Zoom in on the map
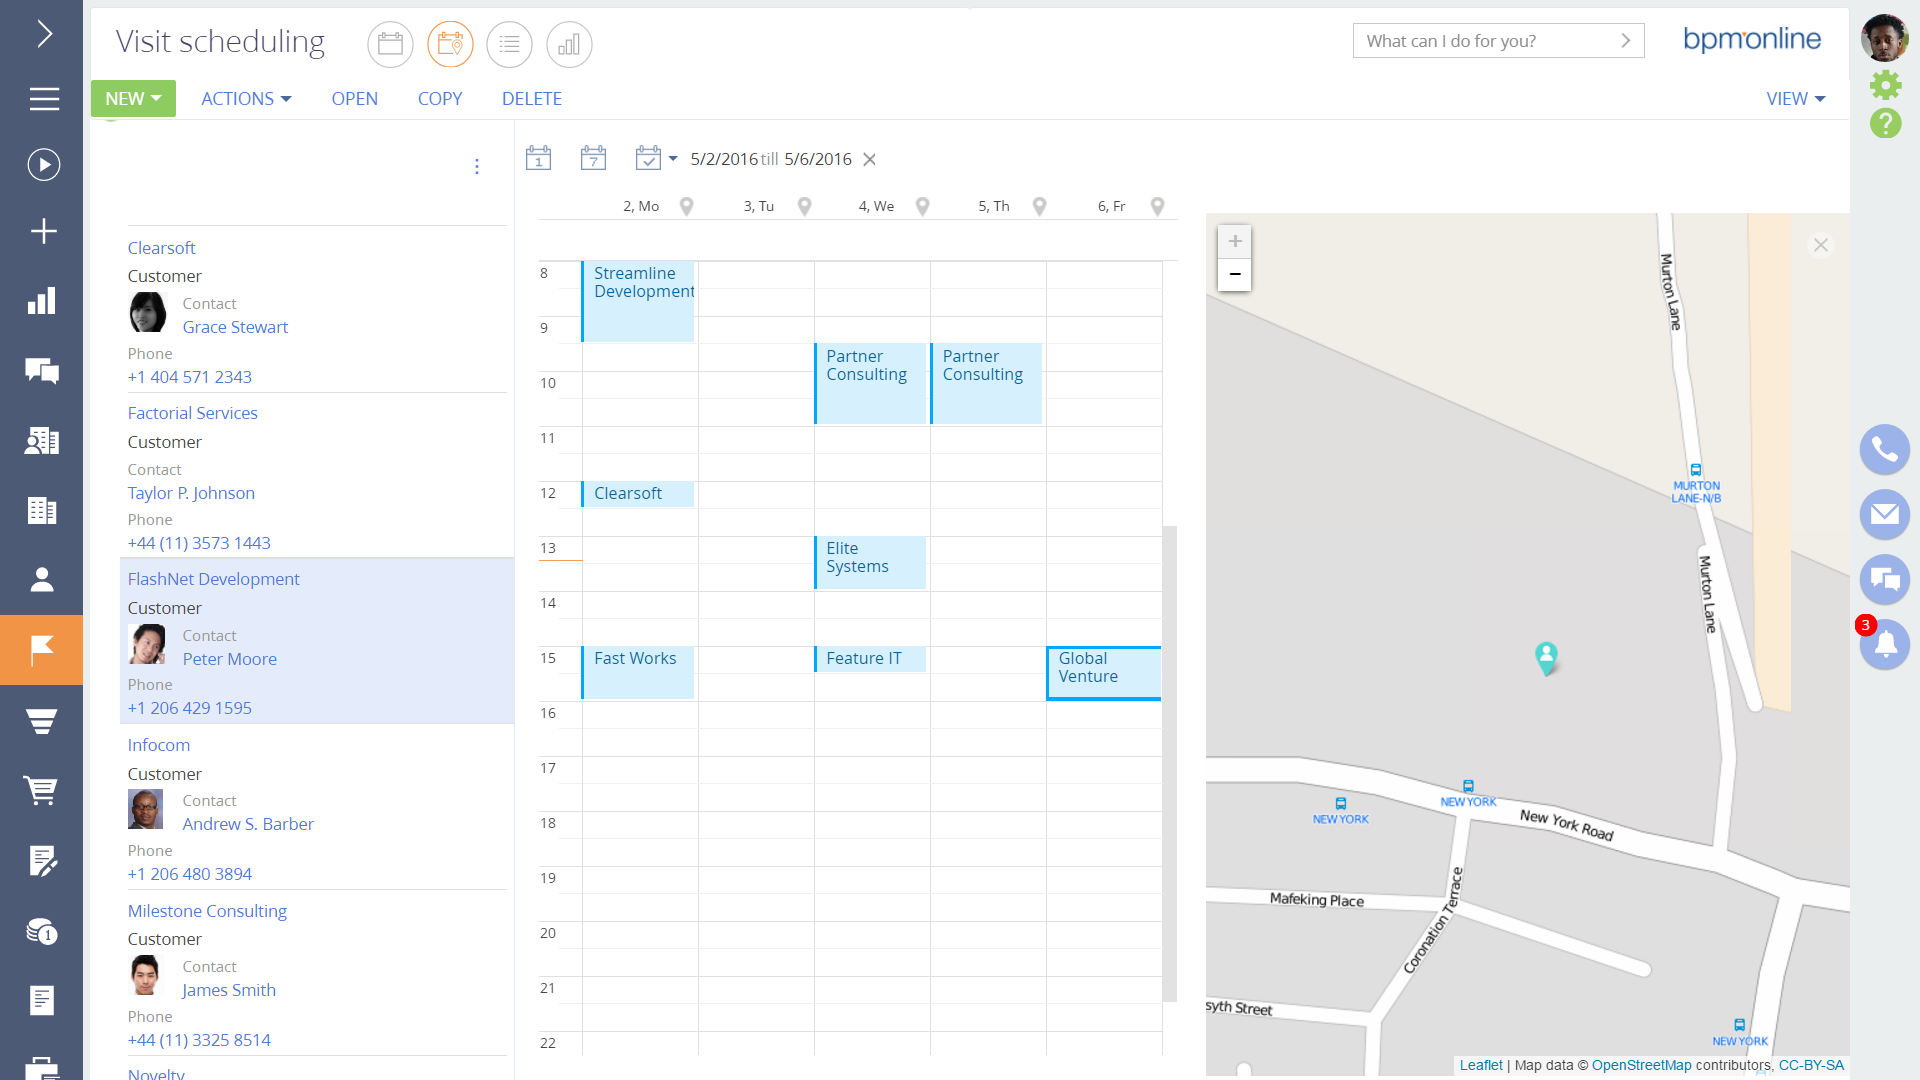Screen dimensions: 1920x1080 1234,241
